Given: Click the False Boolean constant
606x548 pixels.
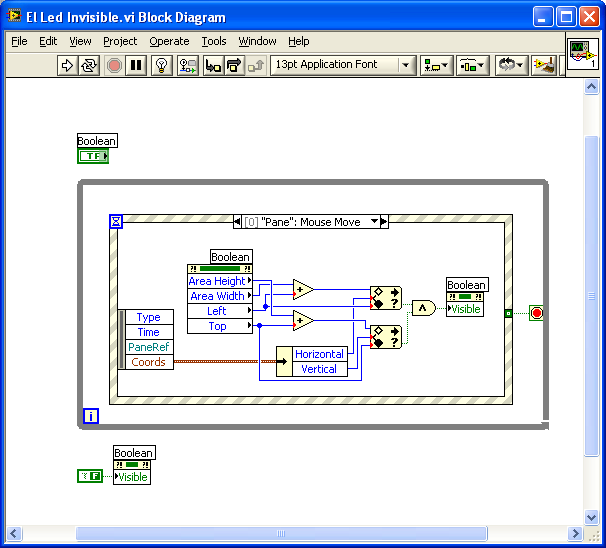Looking at the screenshot, I should pyautogui.click(x=90, y=476).
